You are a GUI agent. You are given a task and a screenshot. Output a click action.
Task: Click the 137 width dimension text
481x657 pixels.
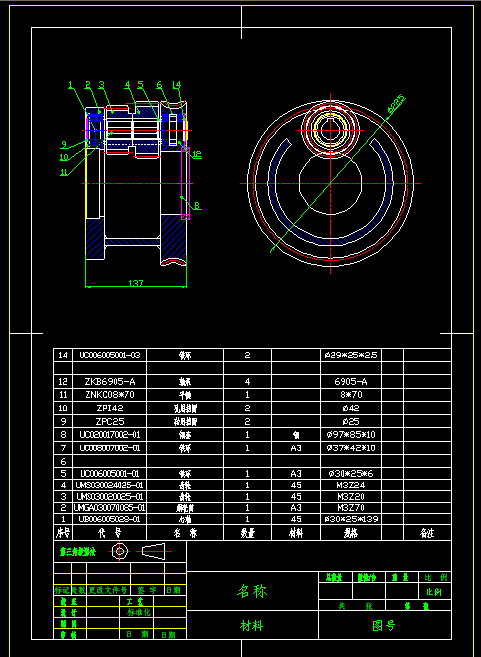tap(136, 283)
